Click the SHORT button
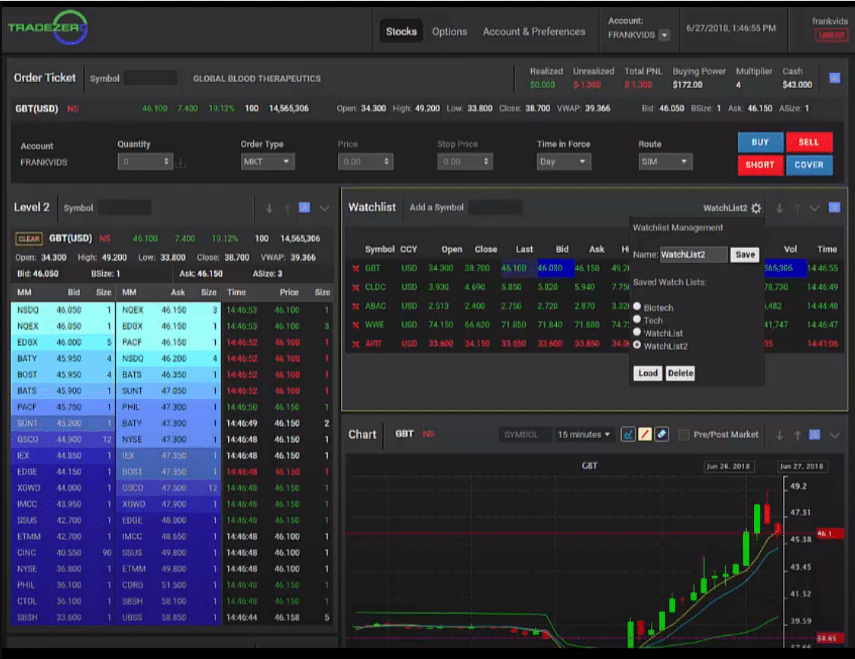 (760, 165)
